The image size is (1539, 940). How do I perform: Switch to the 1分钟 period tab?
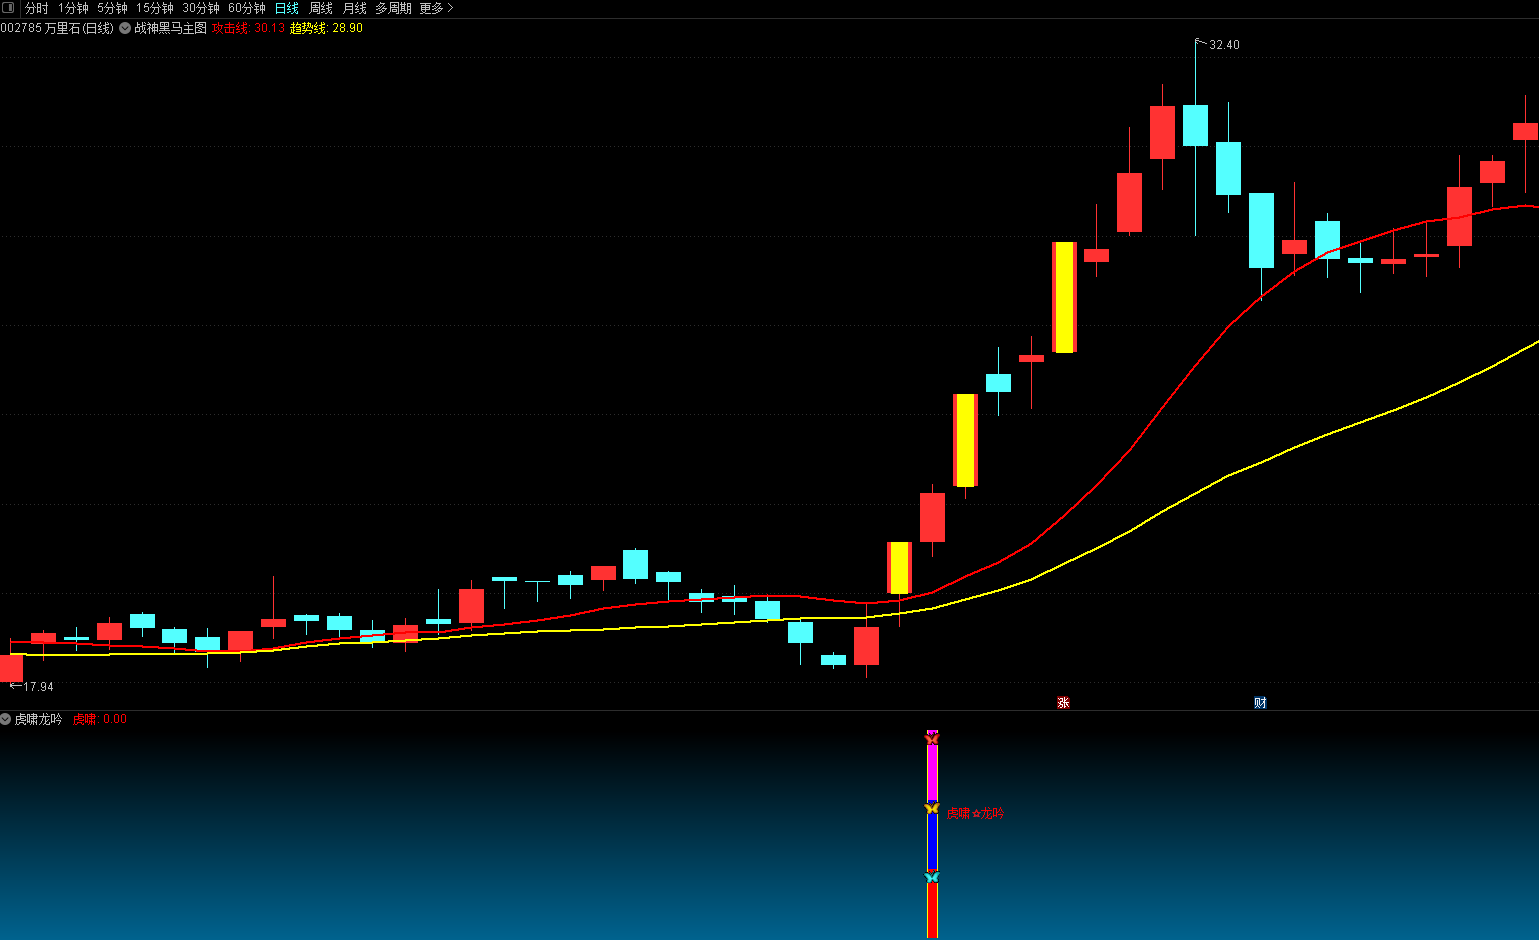73,8
